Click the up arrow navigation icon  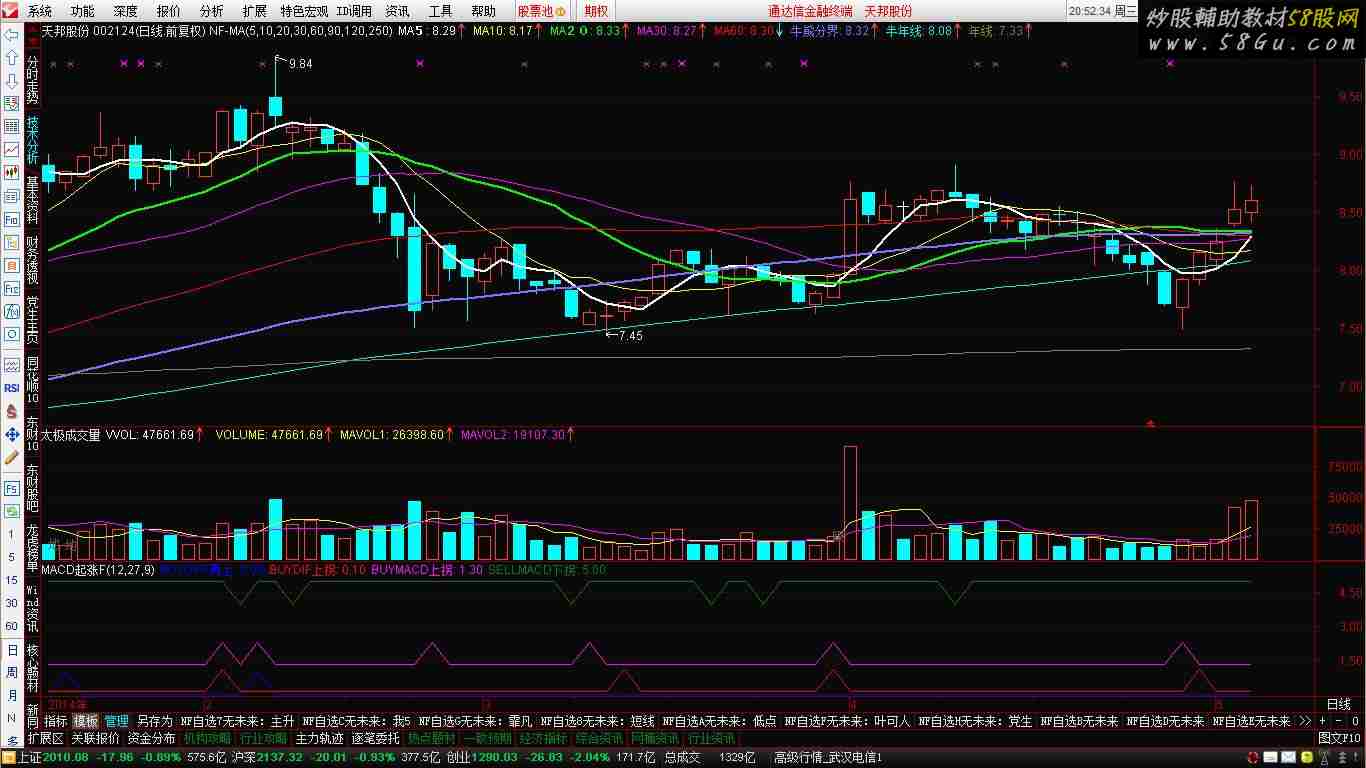(11, 57)
